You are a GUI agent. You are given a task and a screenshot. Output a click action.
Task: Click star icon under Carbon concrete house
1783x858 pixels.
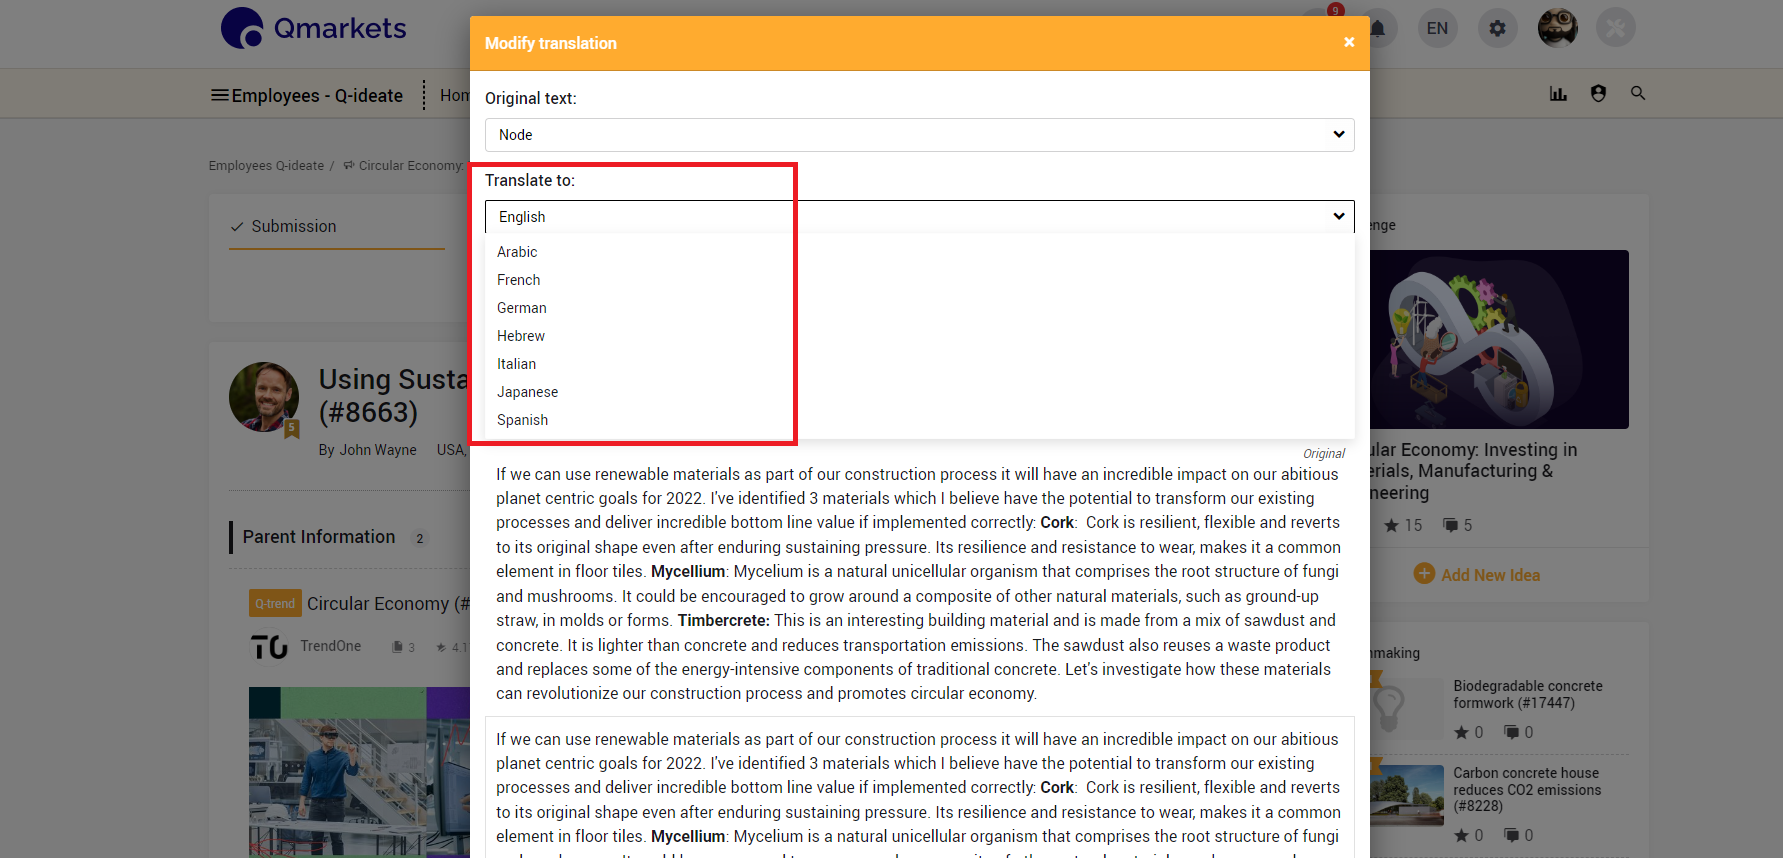point(1462,835)
